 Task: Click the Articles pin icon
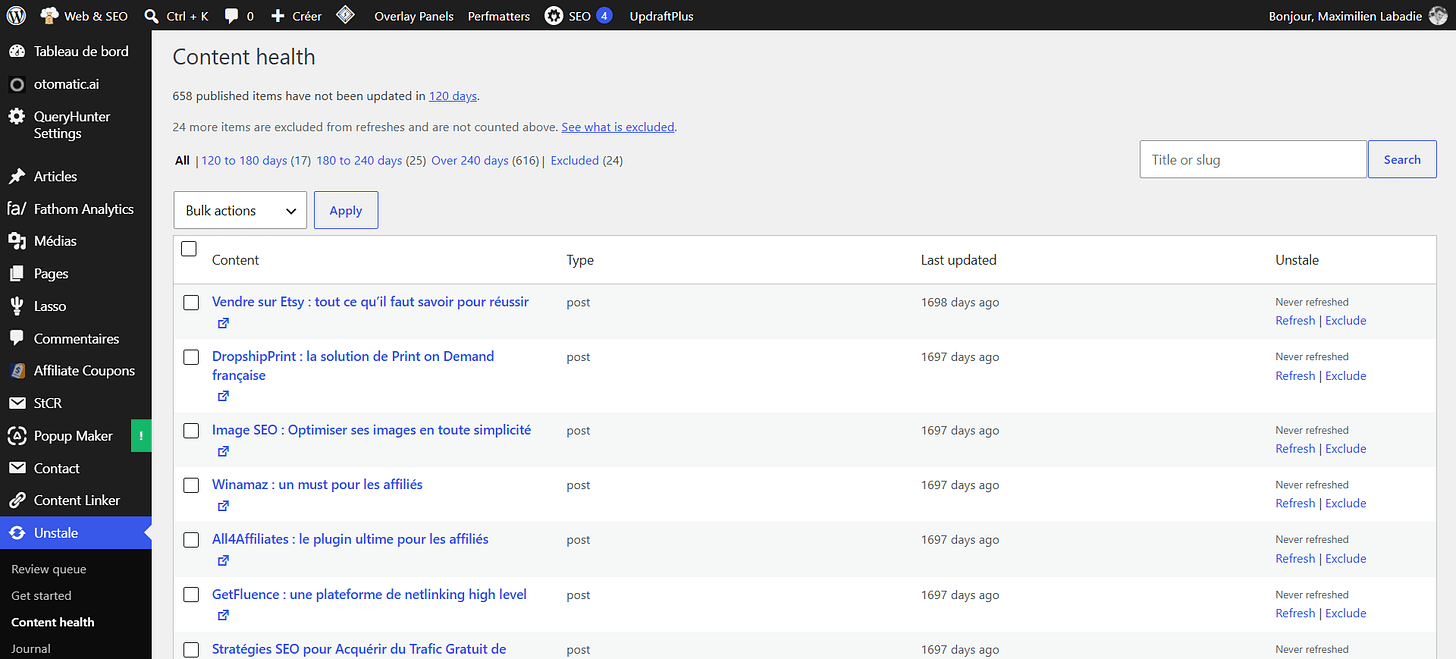(16, 176)
